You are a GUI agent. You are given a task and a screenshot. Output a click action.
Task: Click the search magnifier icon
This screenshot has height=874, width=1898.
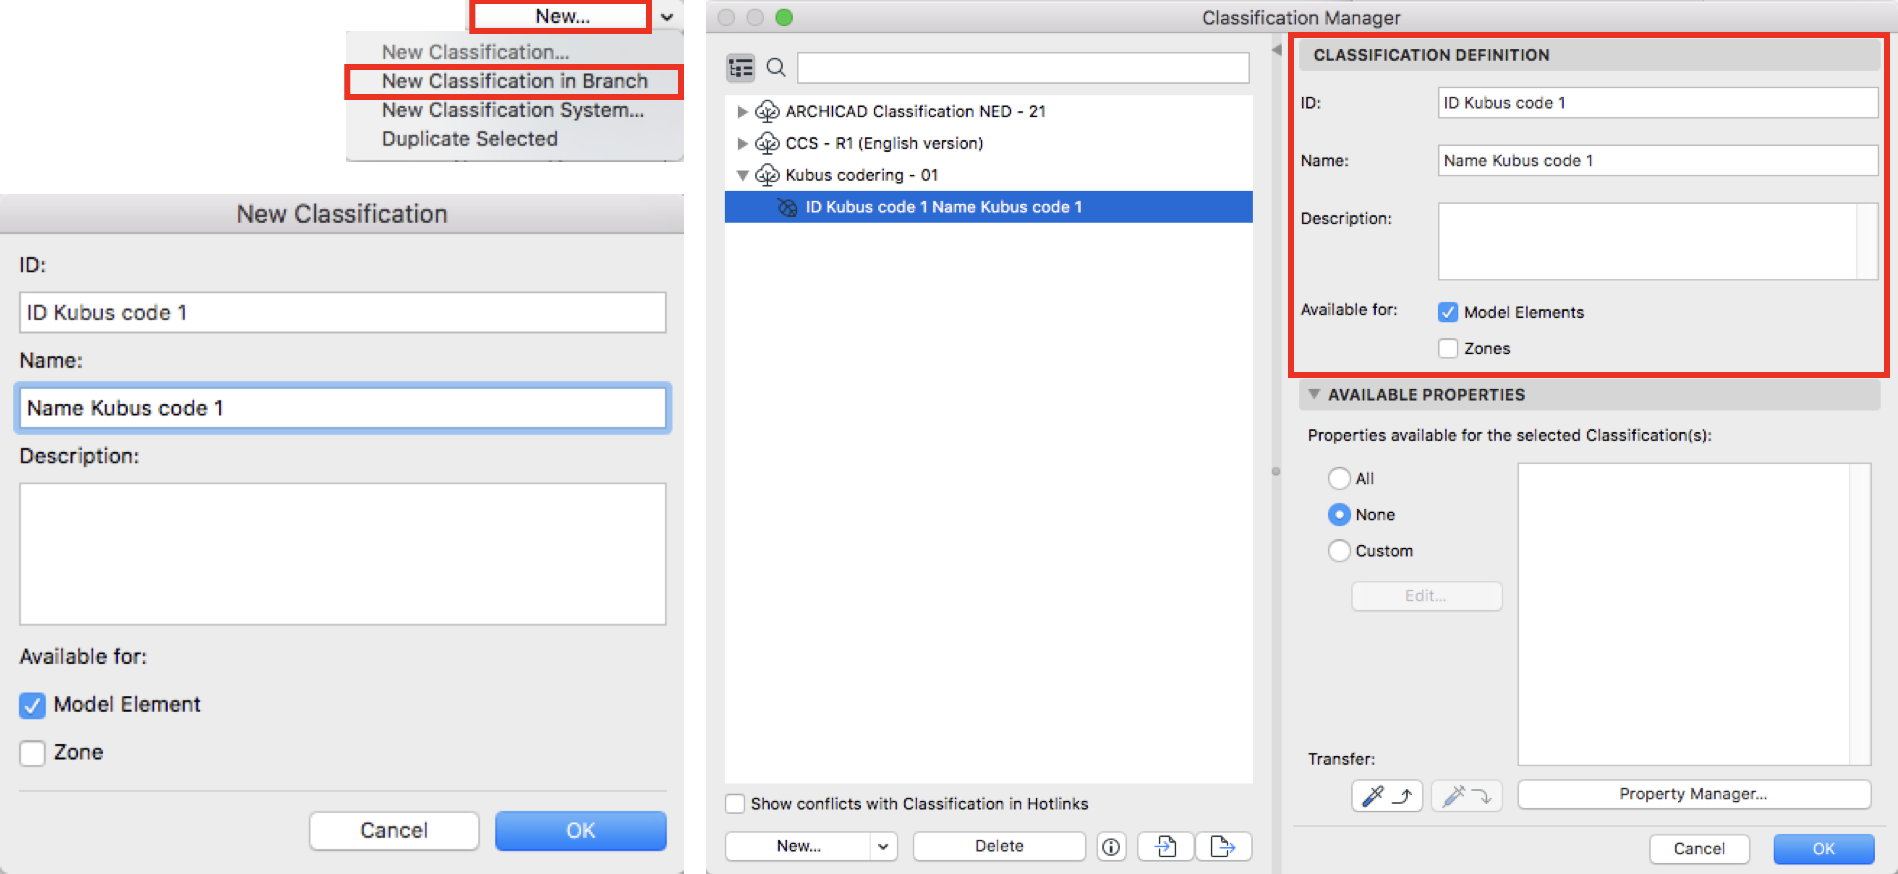click(776, 68)
